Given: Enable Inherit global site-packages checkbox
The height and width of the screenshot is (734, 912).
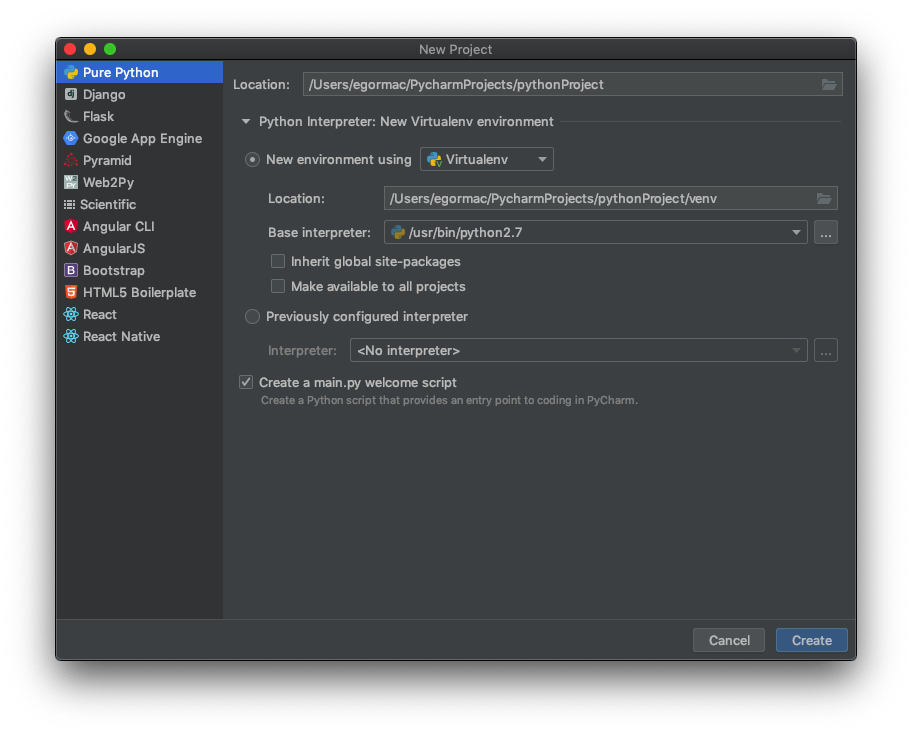Looking at the screenshot, I should pos(278,261).
